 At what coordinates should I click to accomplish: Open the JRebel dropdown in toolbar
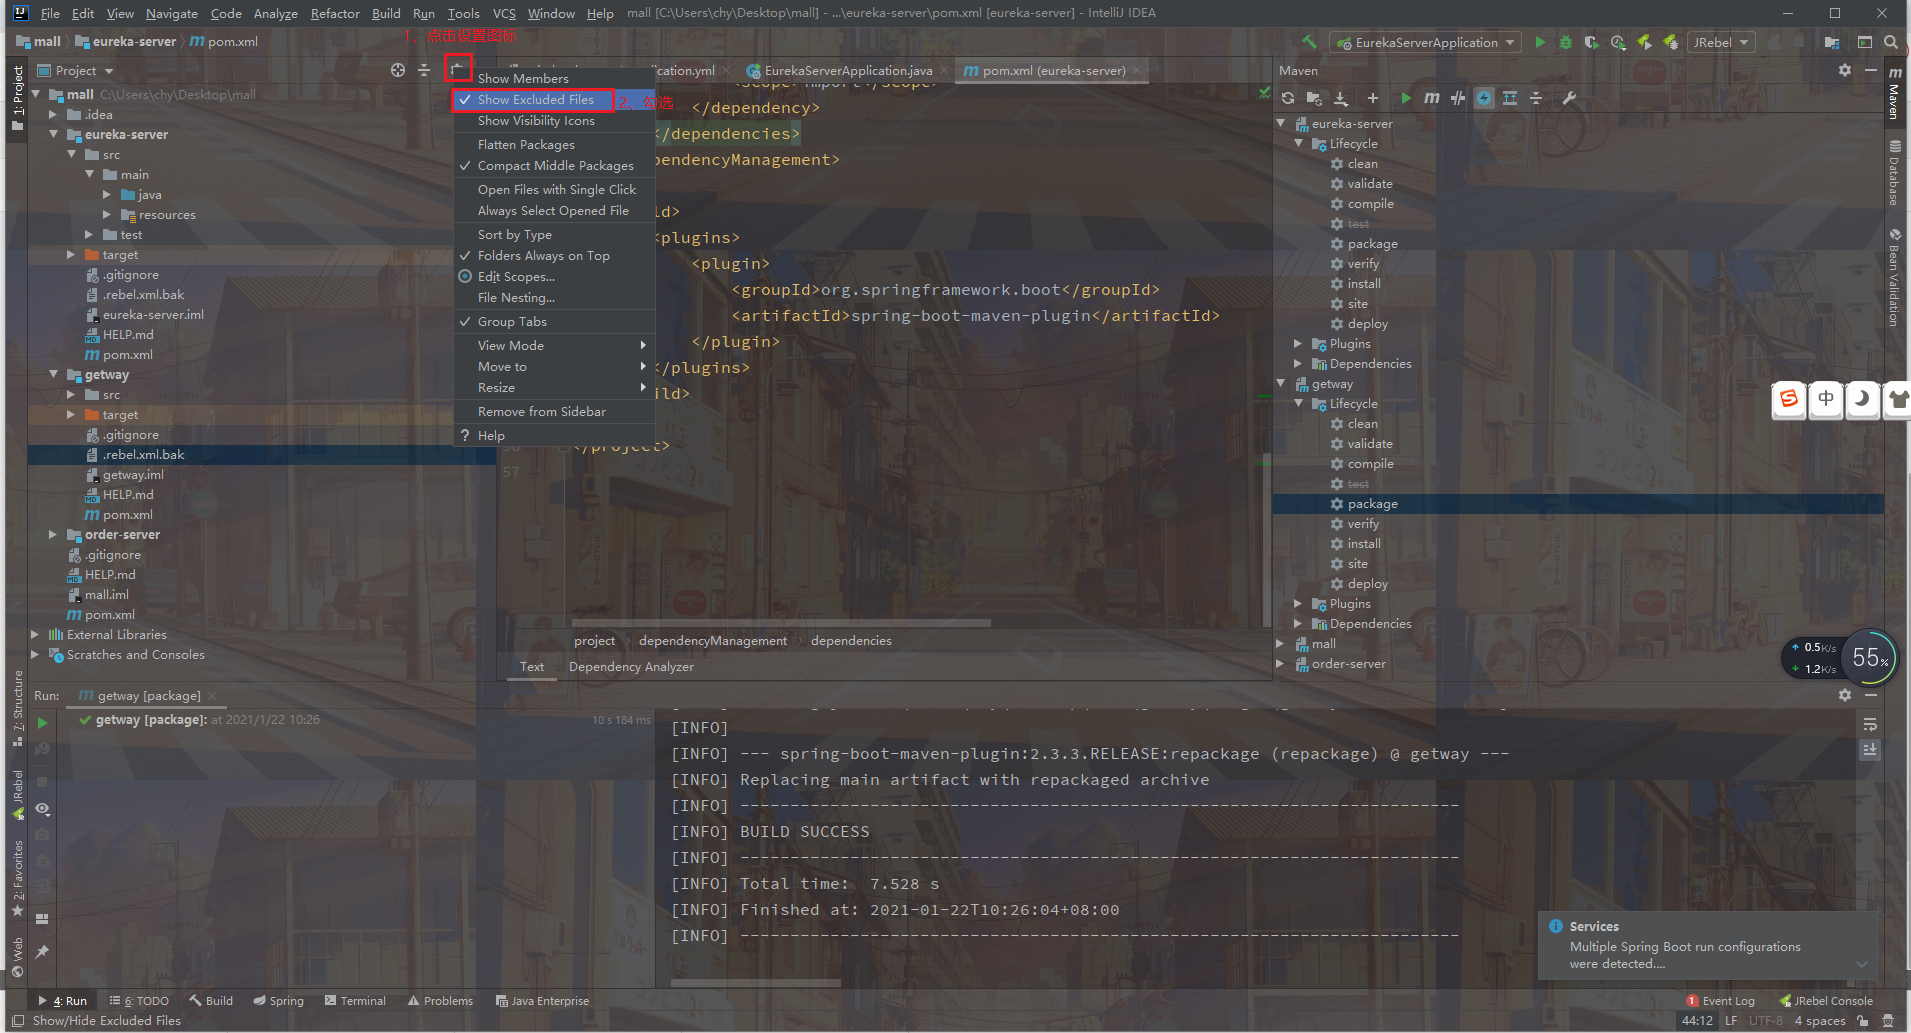[x=1721, y=43]
